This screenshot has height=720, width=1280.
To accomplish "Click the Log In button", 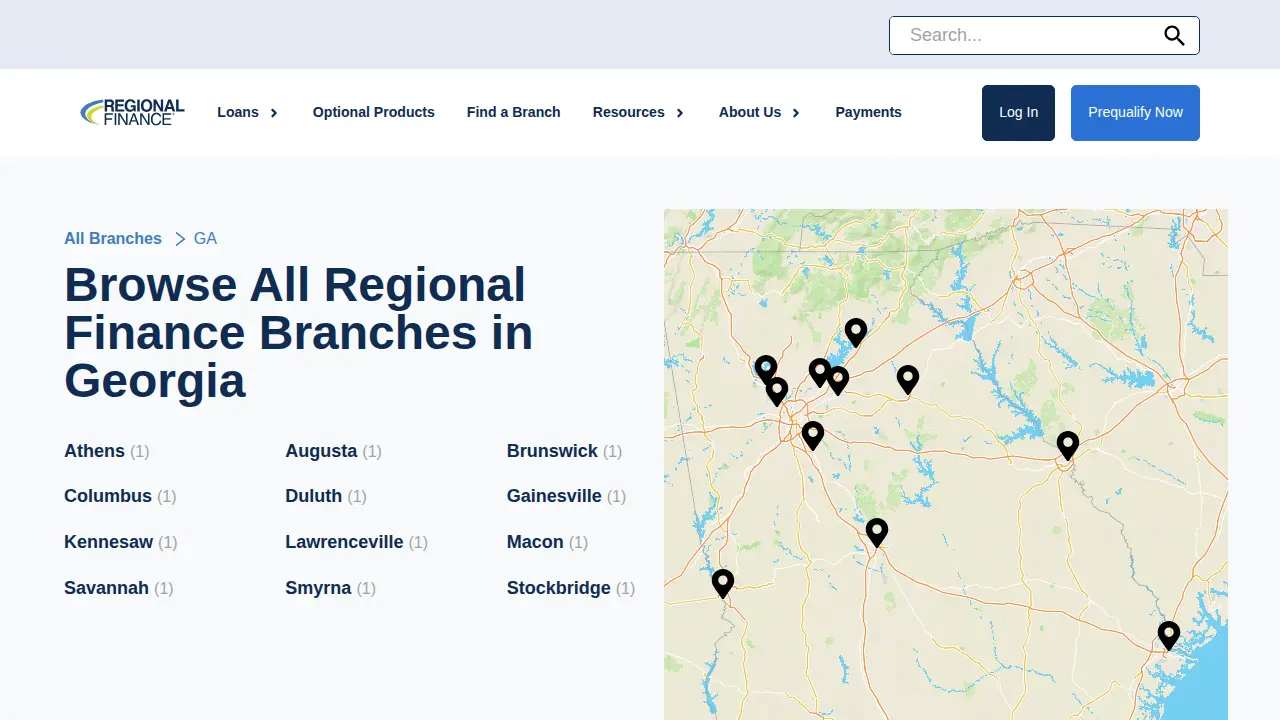I will 1018,113.
